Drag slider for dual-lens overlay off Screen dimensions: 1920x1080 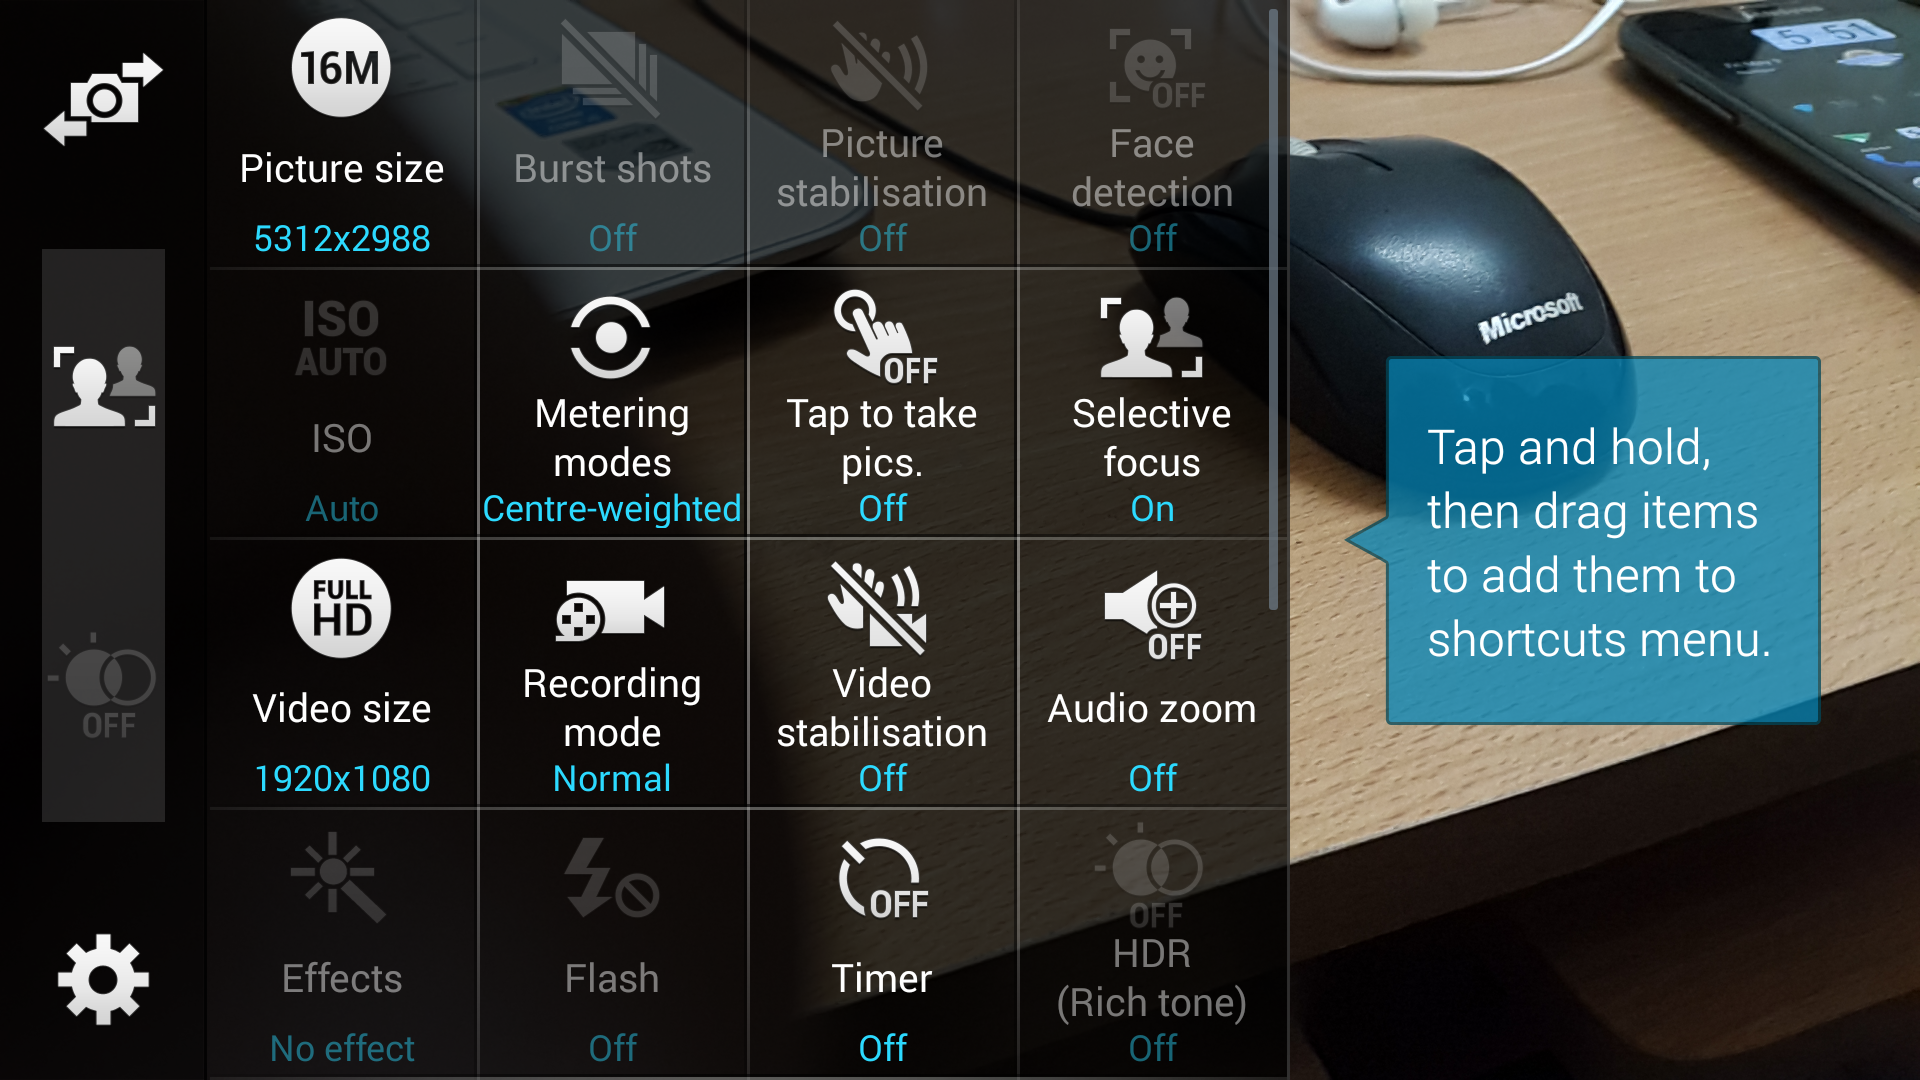click(x=102, y=682)
